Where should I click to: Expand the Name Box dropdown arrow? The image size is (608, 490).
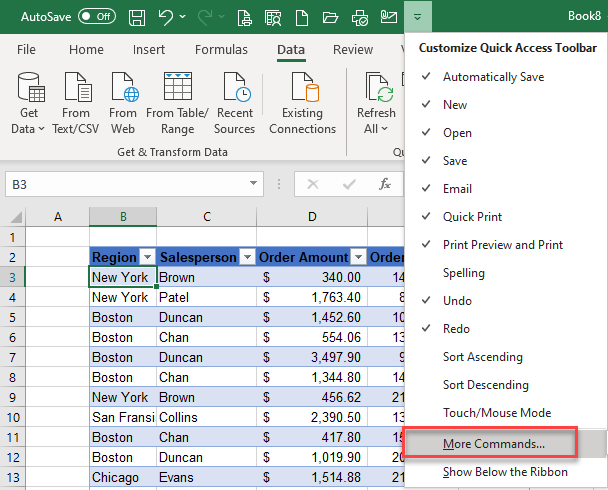[x=253, y=184]
